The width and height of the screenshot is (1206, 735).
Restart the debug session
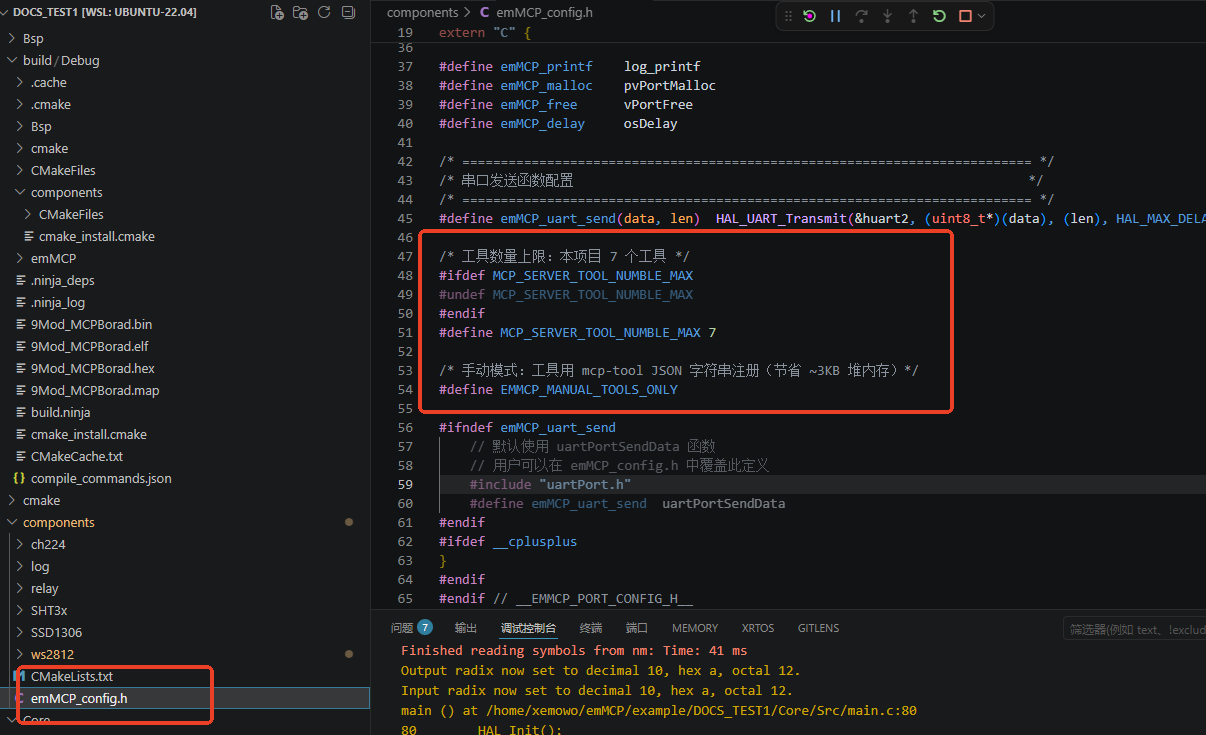pyautogui.click(x=939, y=16)
